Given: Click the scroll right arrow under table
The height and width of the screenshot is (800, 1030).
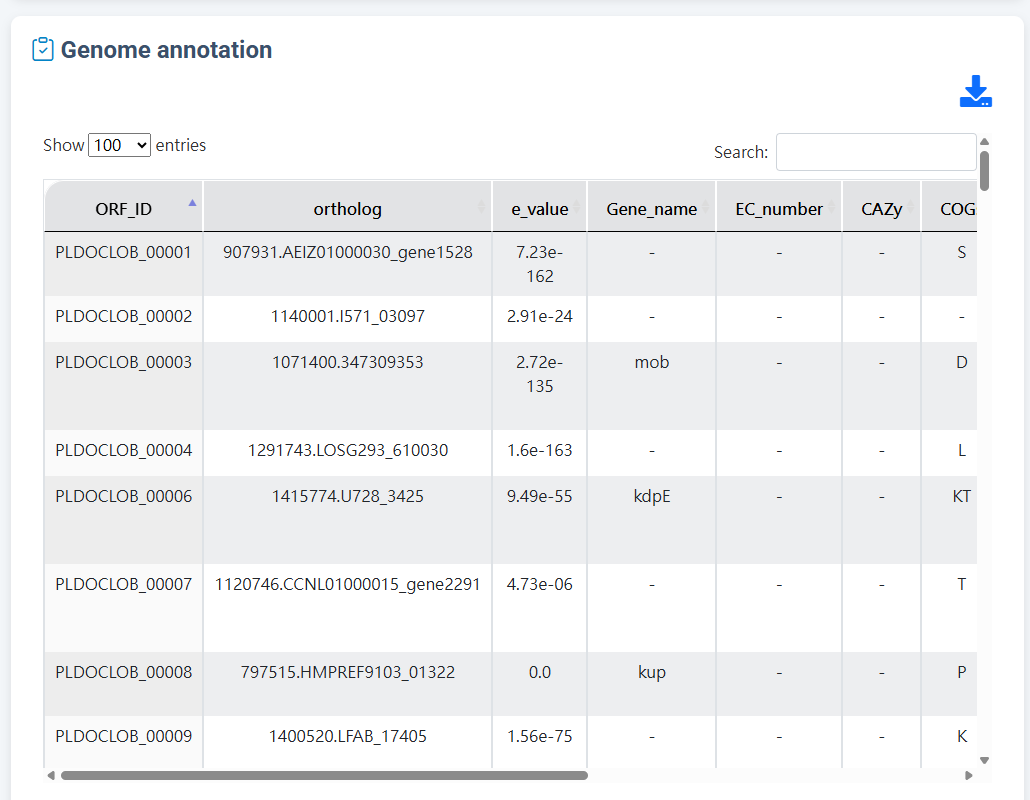Looking at the screenshot, I should pyautogui.click(x=968, y=775).
